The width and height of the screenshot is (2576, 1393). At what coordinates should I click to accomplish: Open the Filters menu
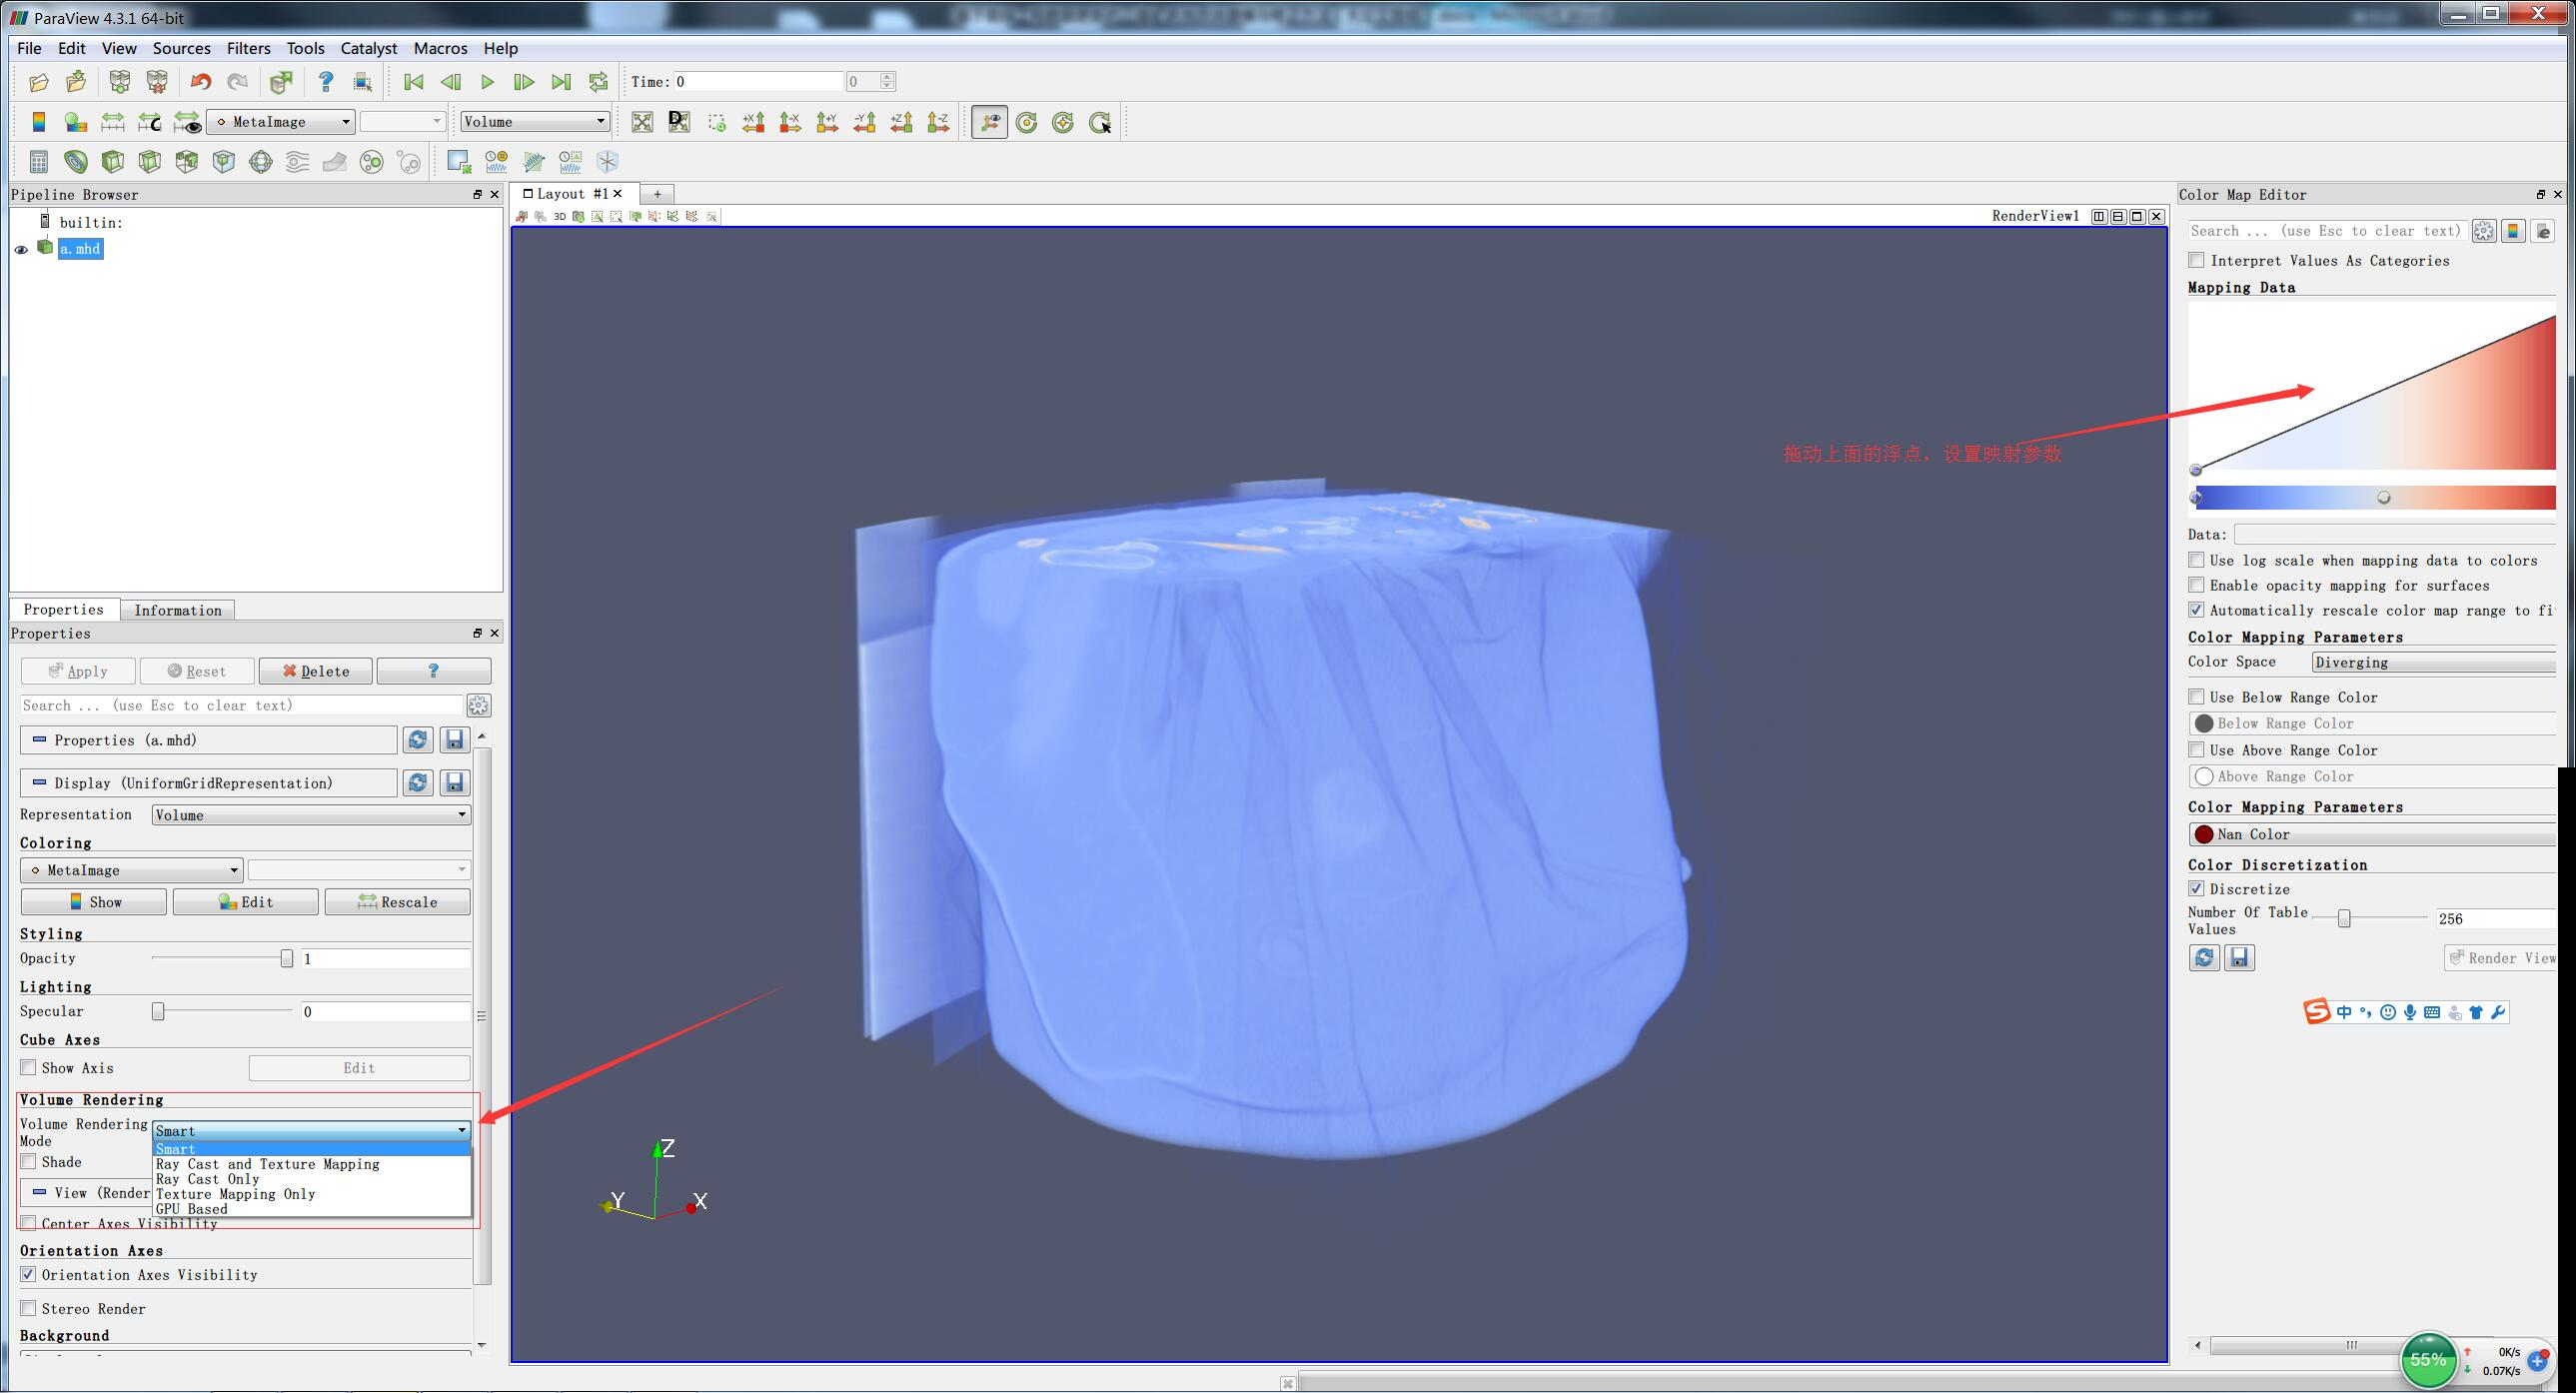(248, 48)
